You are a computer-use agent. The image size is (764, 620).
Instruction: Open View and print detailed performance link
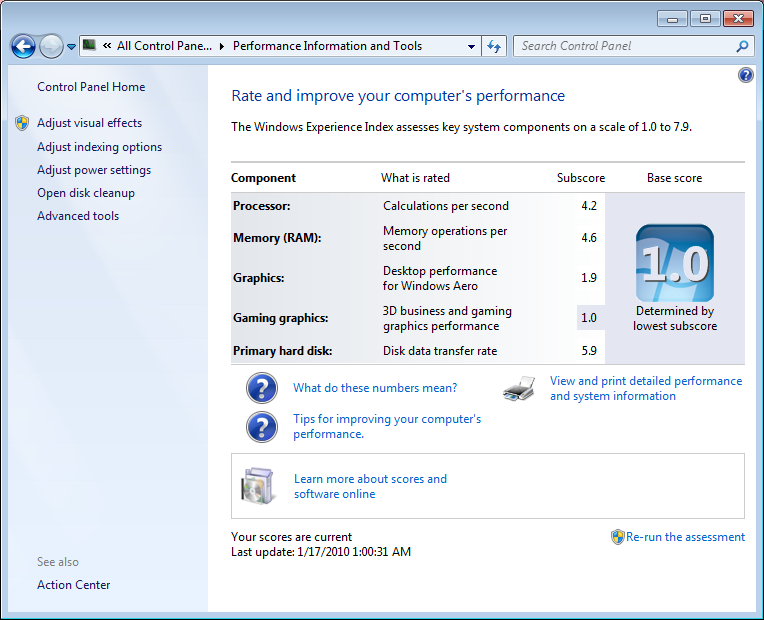646,388
